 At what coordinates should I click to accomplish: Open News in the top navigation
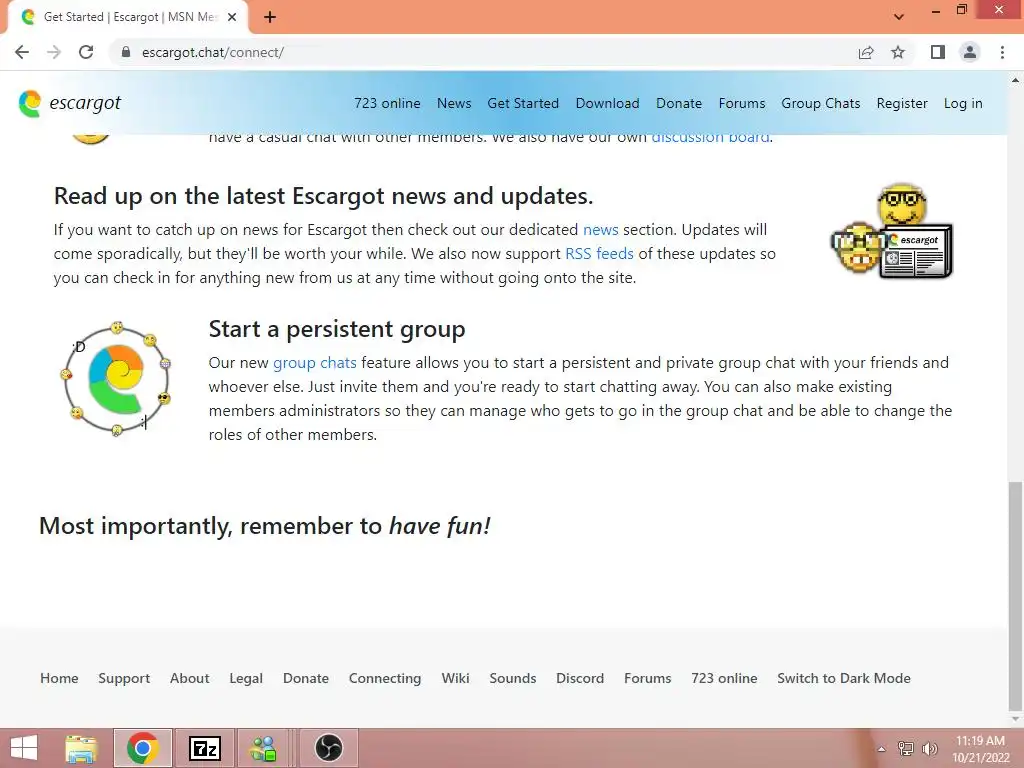454,103
